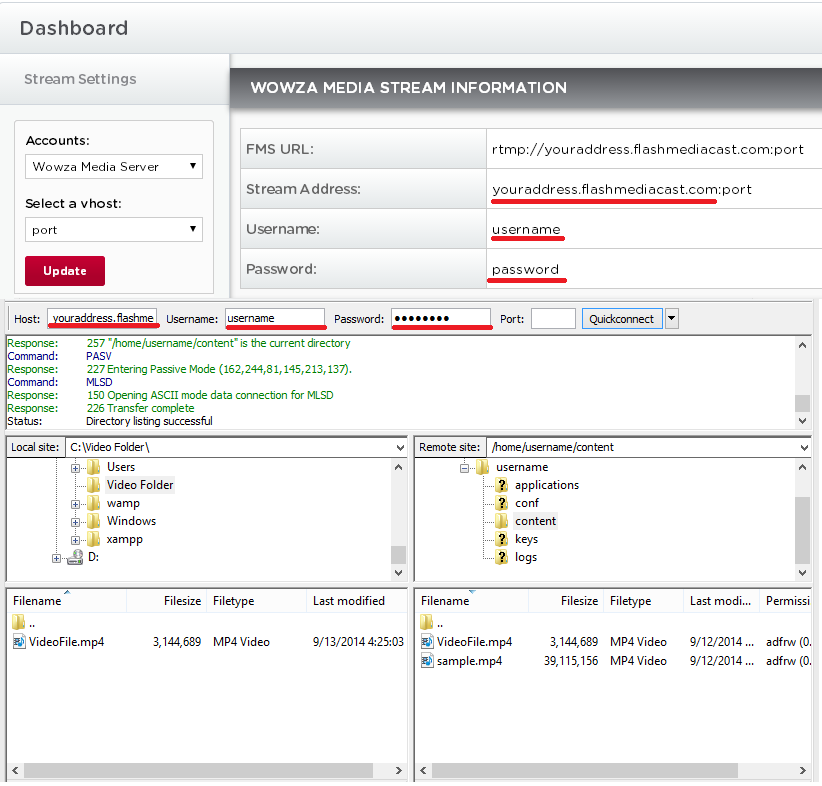This screenshot has width=822, height=786.
Task: Click the D: drive icon
Action: click(x=75, y=557)
